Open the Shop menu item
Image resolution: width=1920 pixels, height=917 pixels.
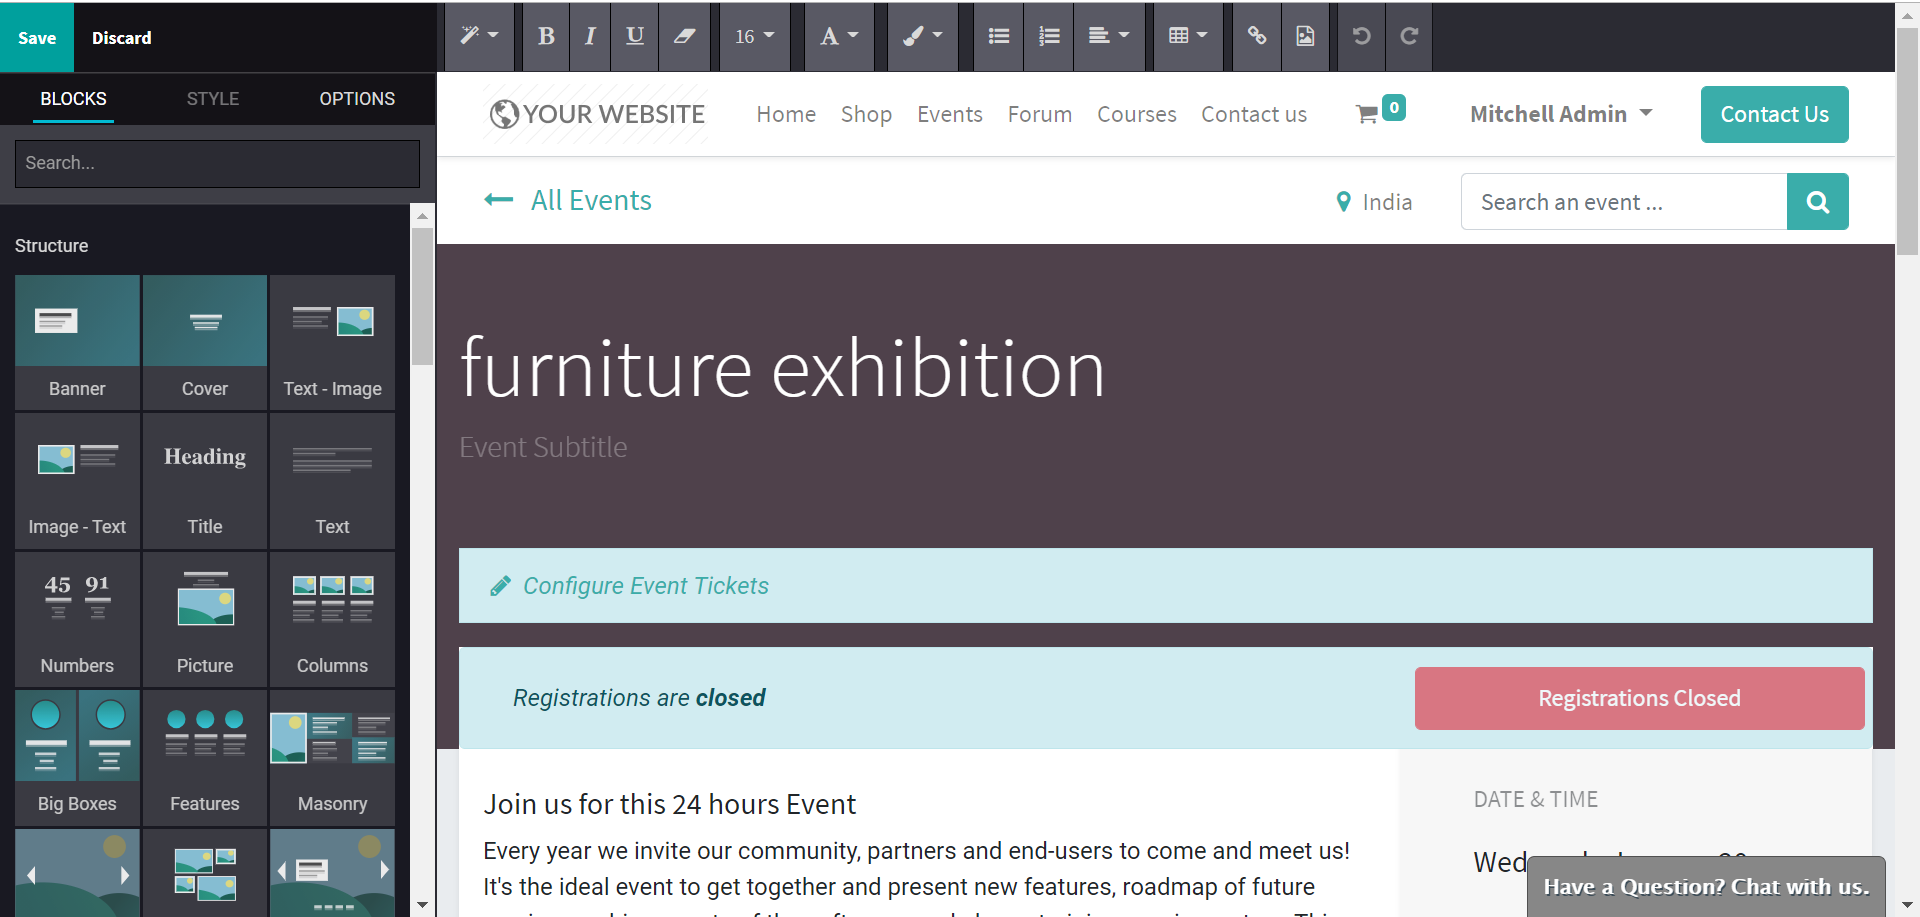(x=866, y=114)
